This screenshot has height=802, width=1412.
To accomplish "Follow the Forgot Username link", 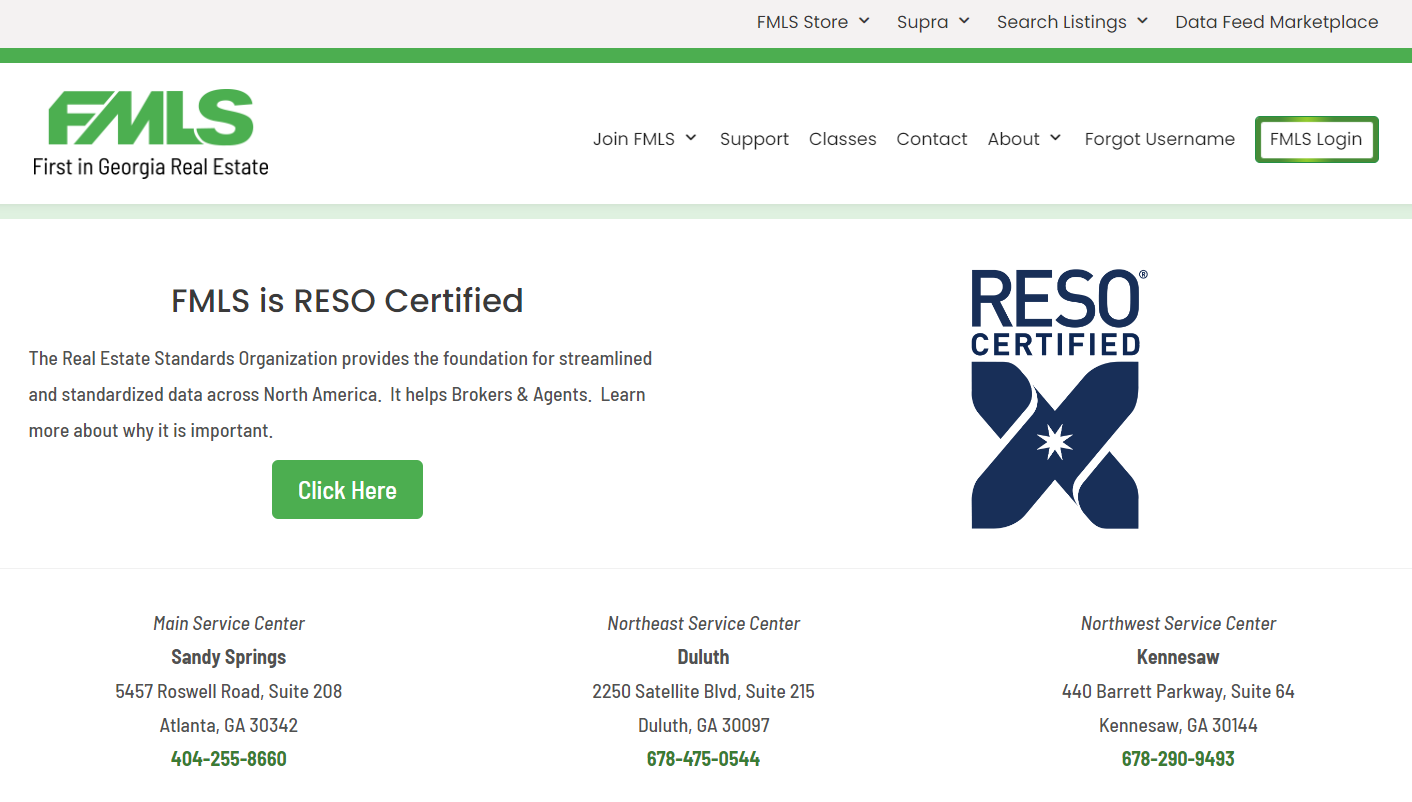I will [1160, 139].
